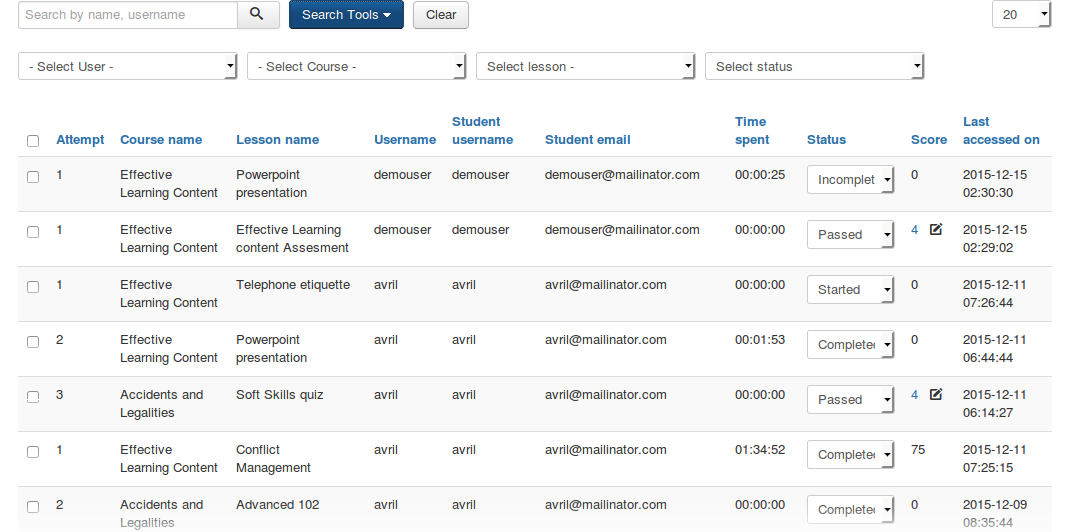Click edit score icon for Soft Skills quiz

936,395
